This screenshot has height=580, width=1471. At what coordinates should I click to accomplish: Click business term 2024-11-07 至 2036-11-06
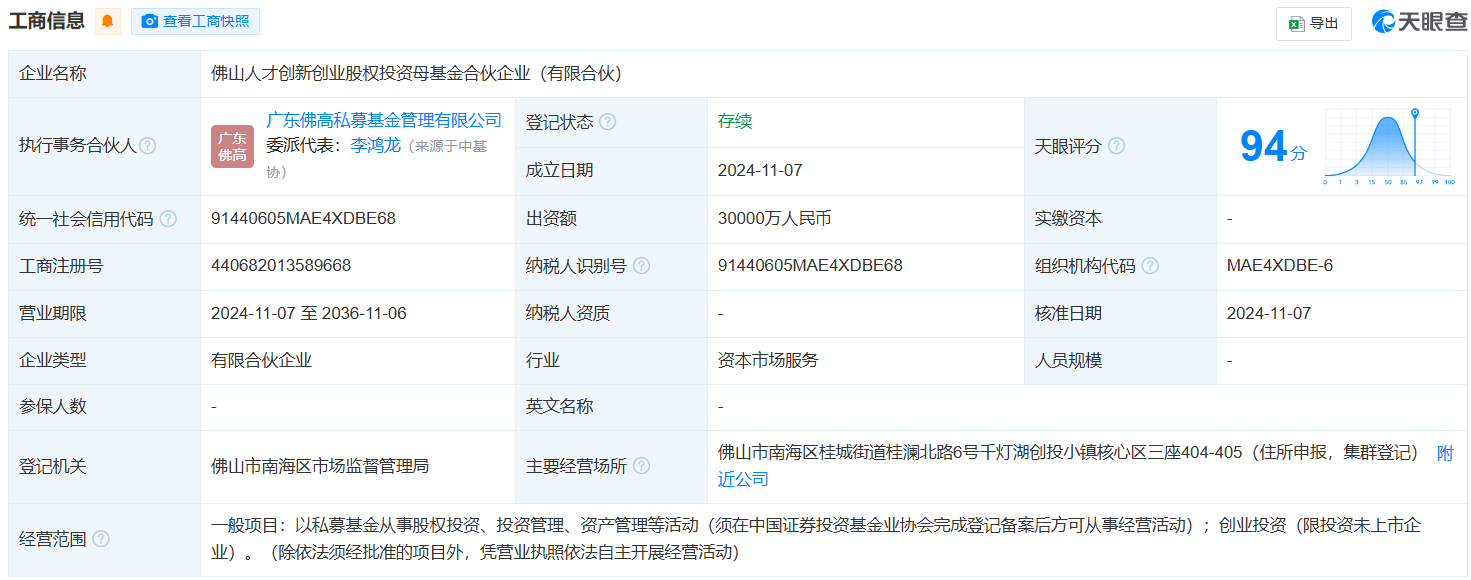309,314
